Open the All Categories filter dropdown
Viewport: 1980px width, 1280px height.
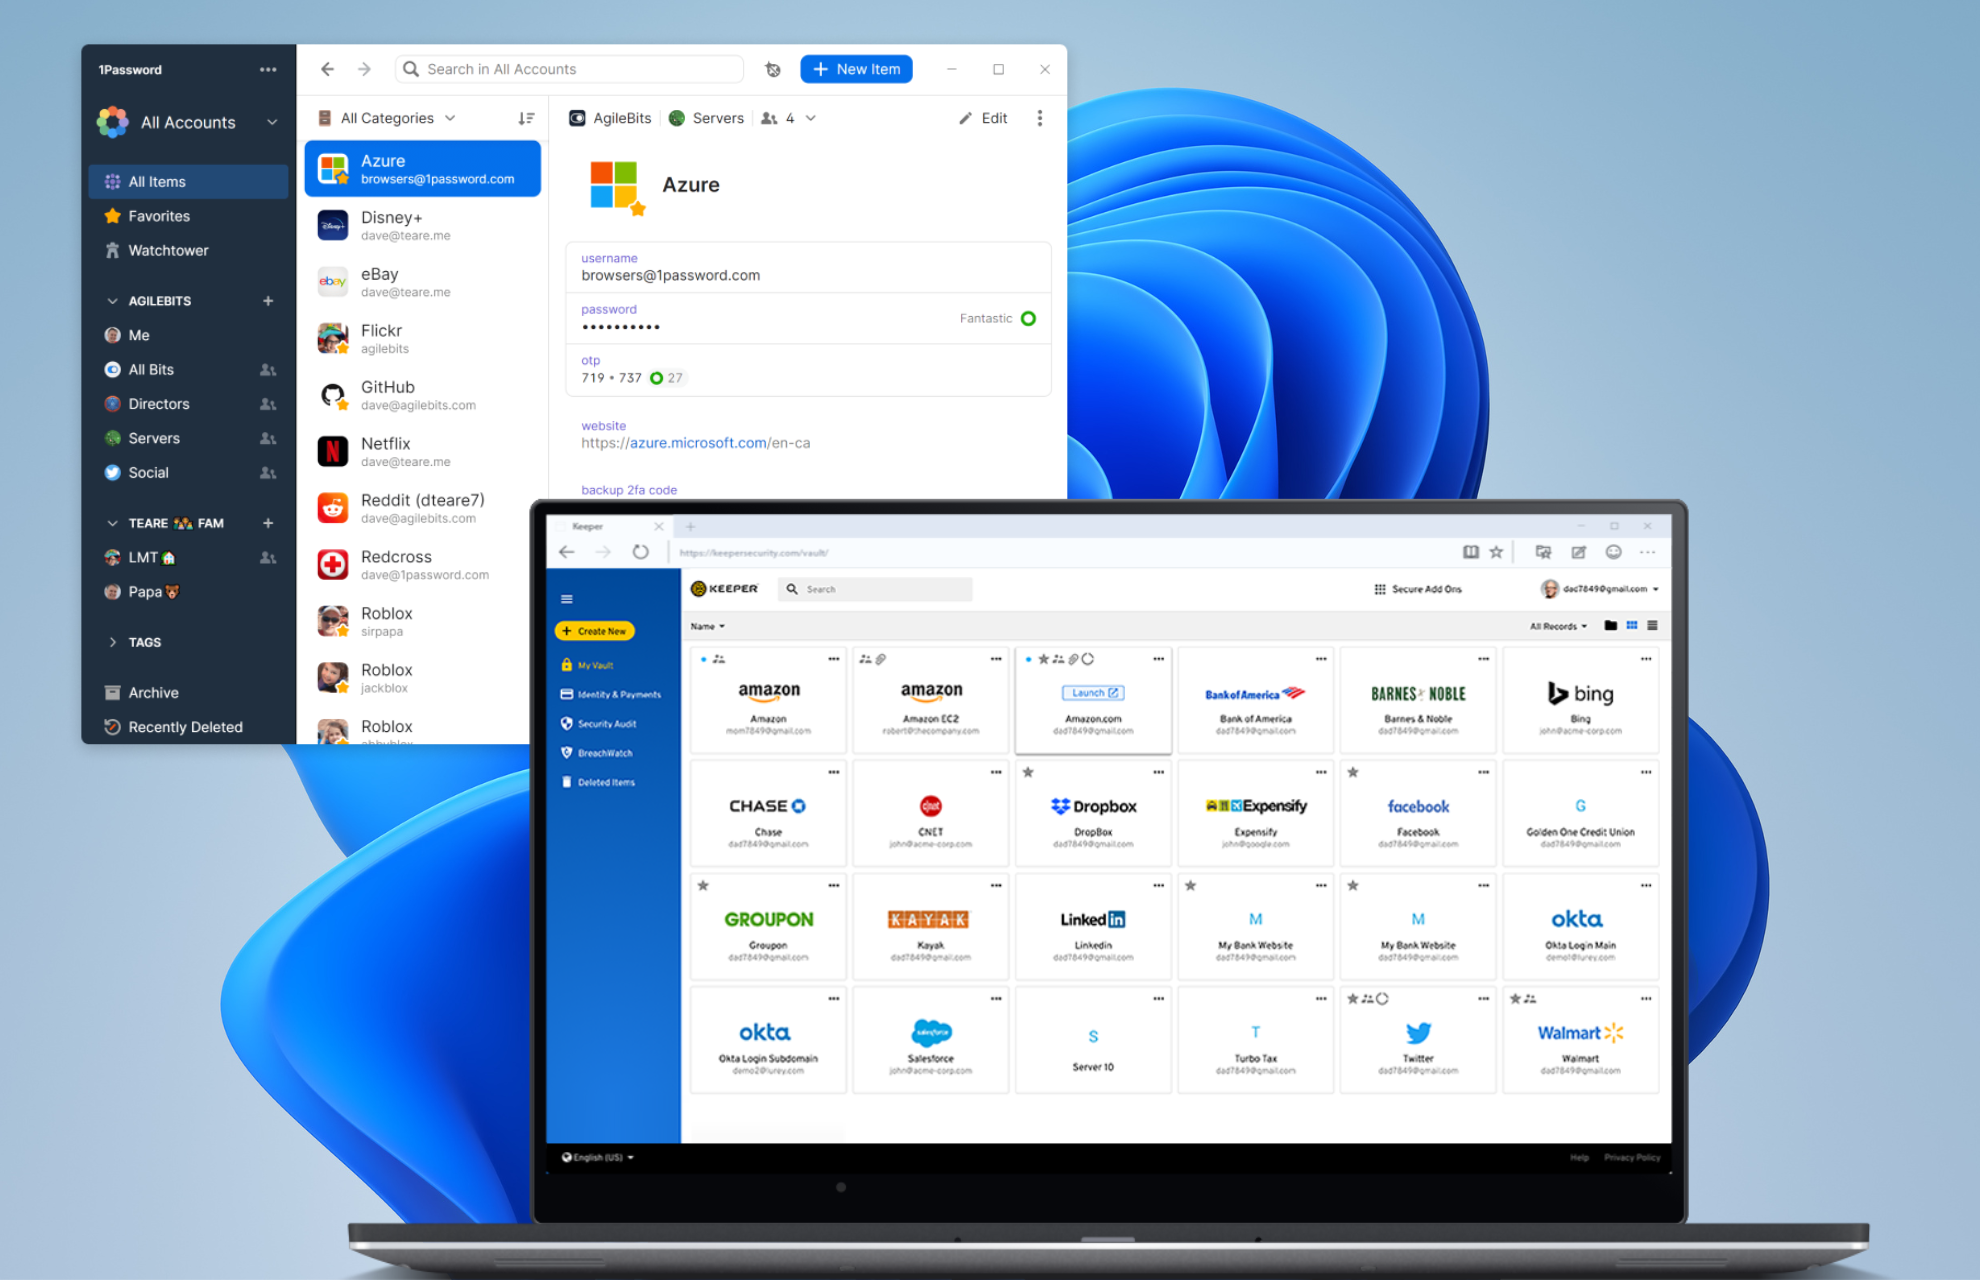point(386,118)
